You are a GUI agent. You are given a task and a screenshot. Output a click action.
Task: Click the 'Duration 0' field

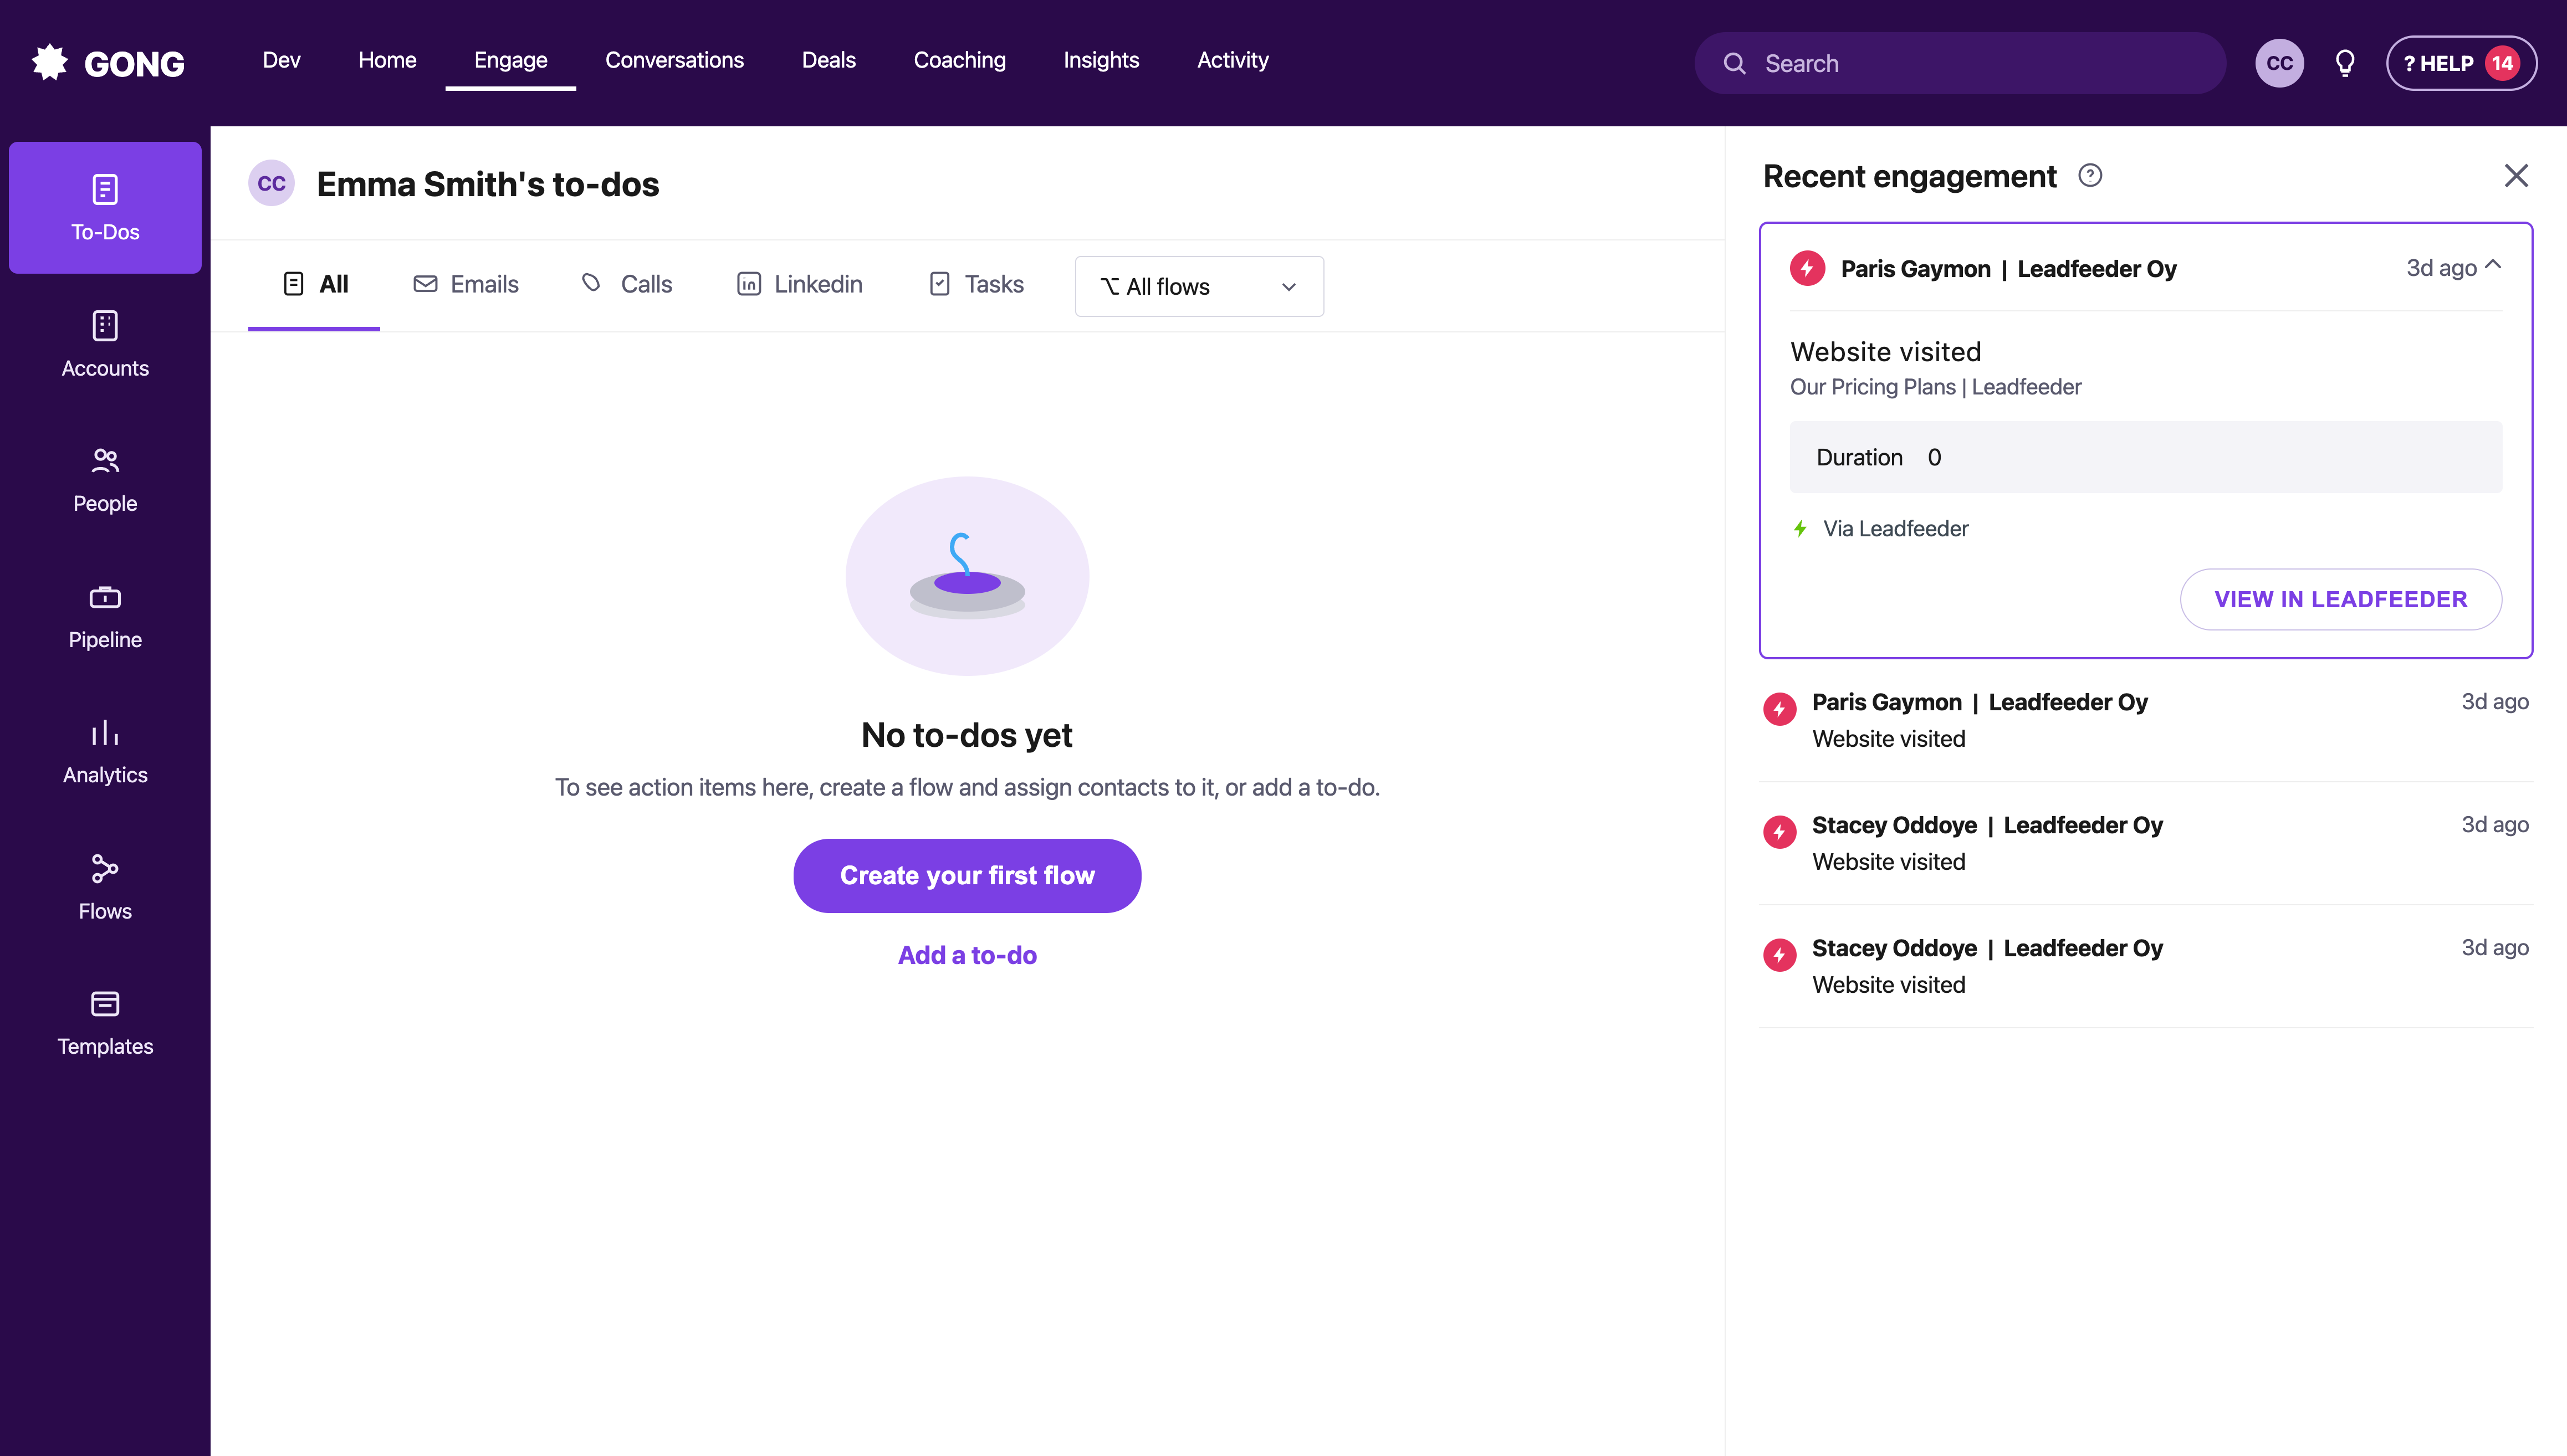pyautogui.click(x=2145, y=457)
